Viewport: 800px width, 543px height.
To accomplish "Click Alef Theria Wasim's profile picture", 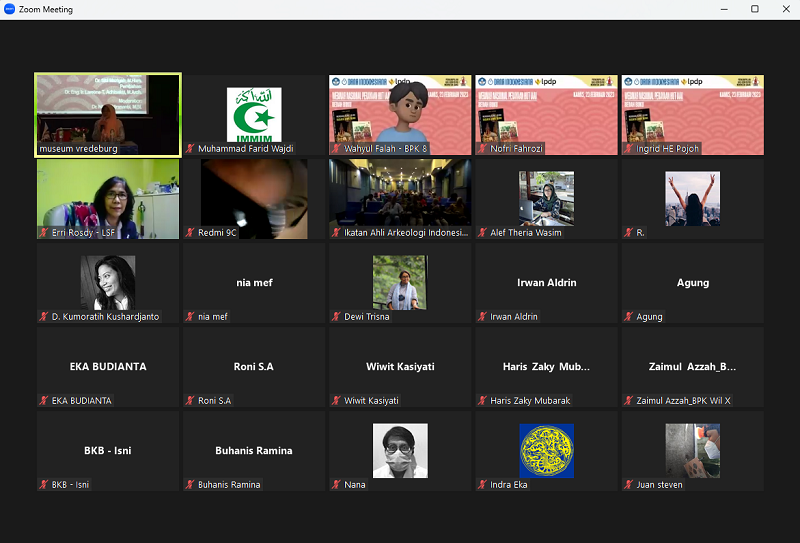I will (546, 199).
